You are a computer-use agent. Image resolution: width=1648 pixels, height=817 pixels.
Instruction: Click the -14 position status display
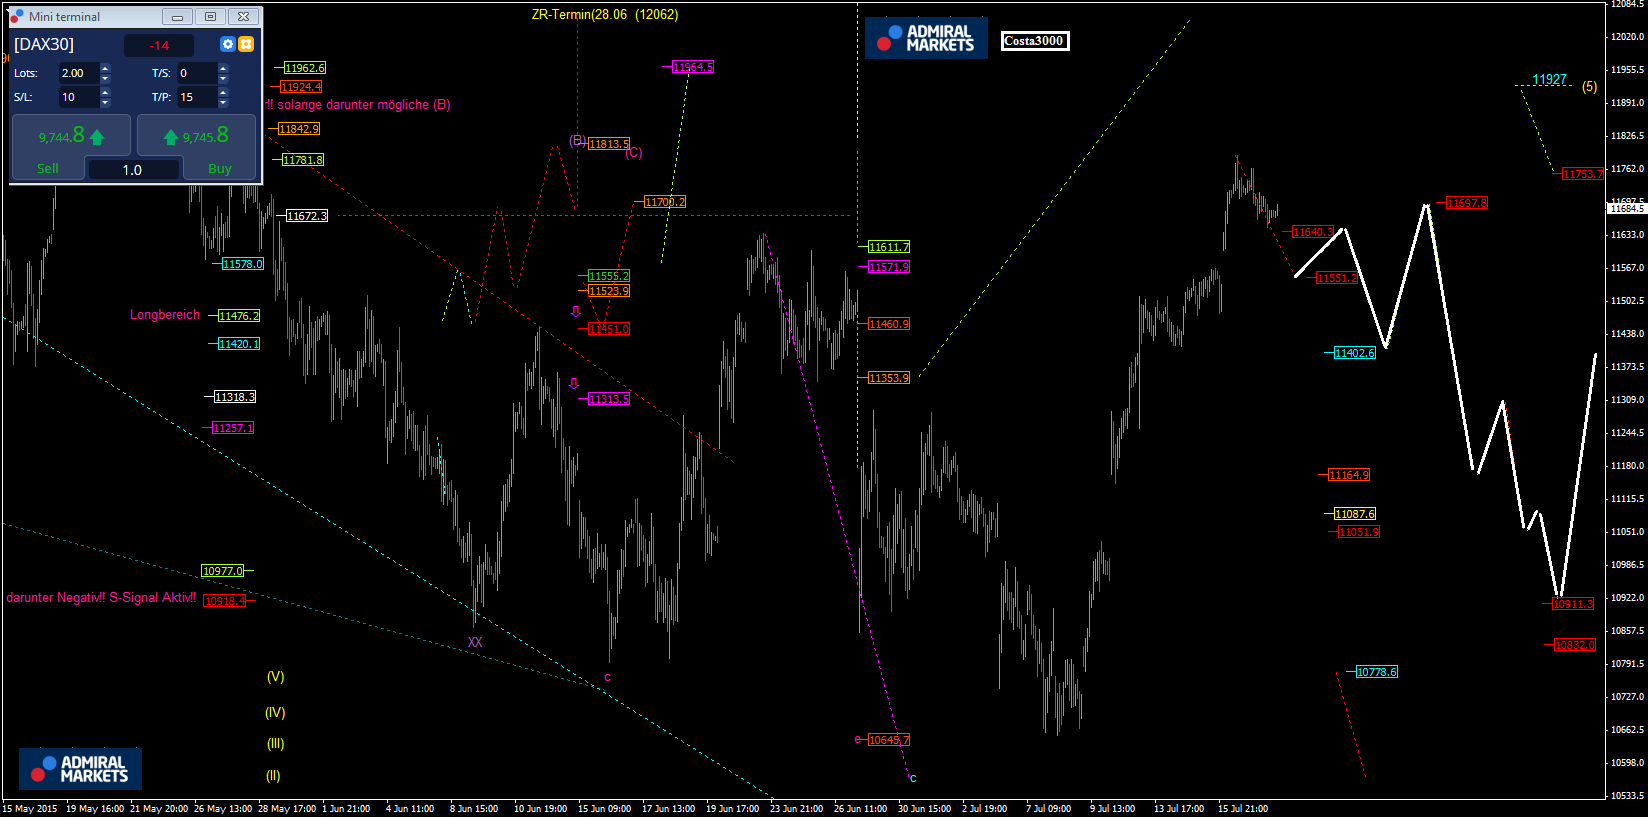pos(159,45)
